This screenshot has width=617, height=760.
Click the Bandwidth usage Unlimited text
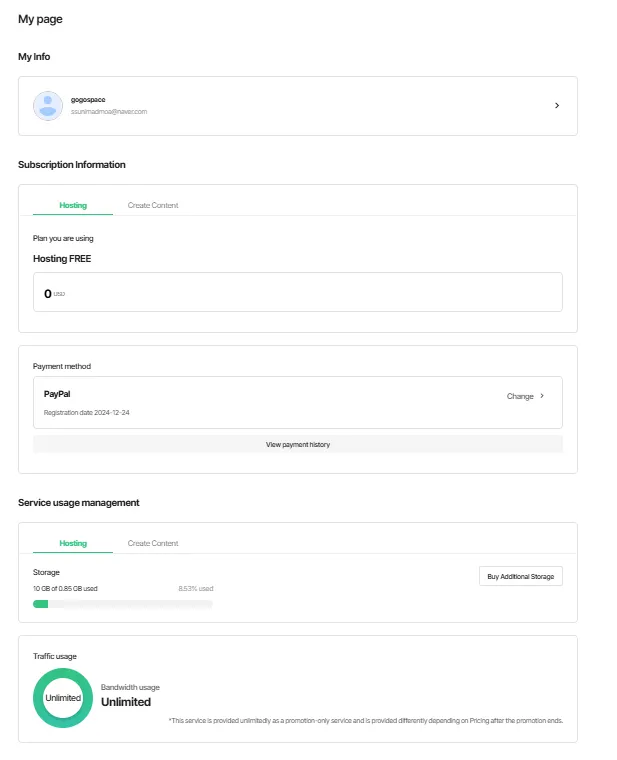[x=126, y=702]
